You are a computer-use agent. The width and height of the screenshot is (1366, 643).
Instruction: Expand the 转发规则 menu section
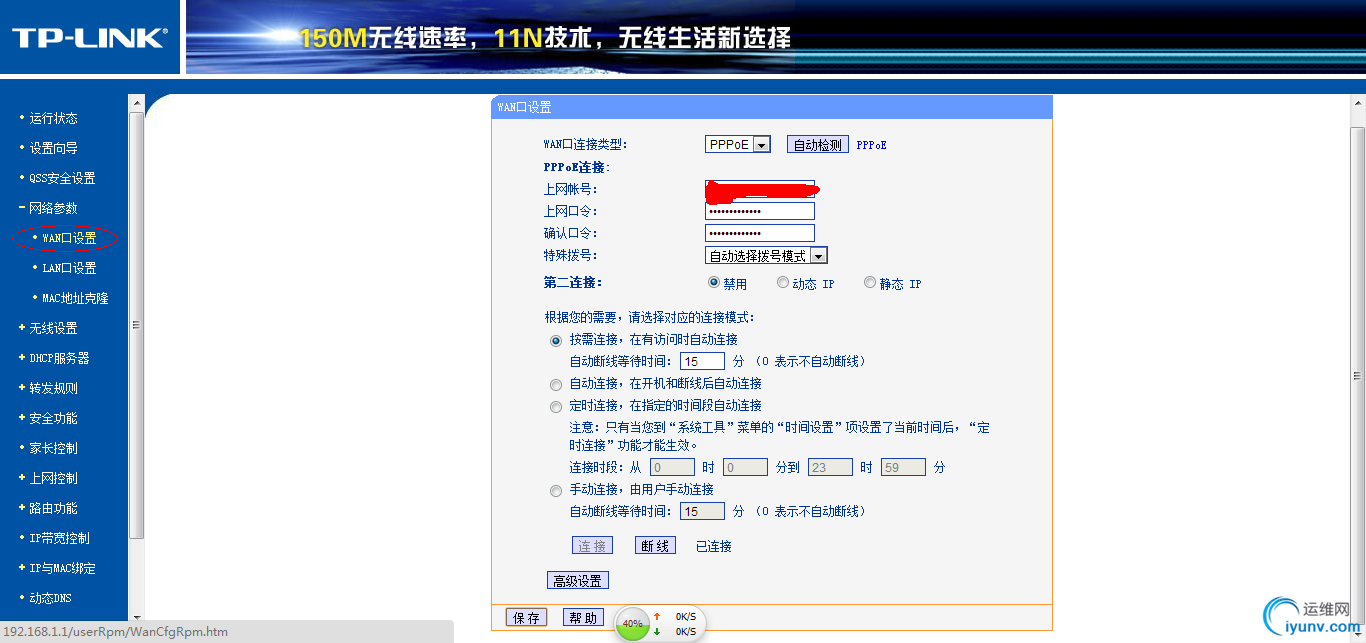click(x=52, y=388)
